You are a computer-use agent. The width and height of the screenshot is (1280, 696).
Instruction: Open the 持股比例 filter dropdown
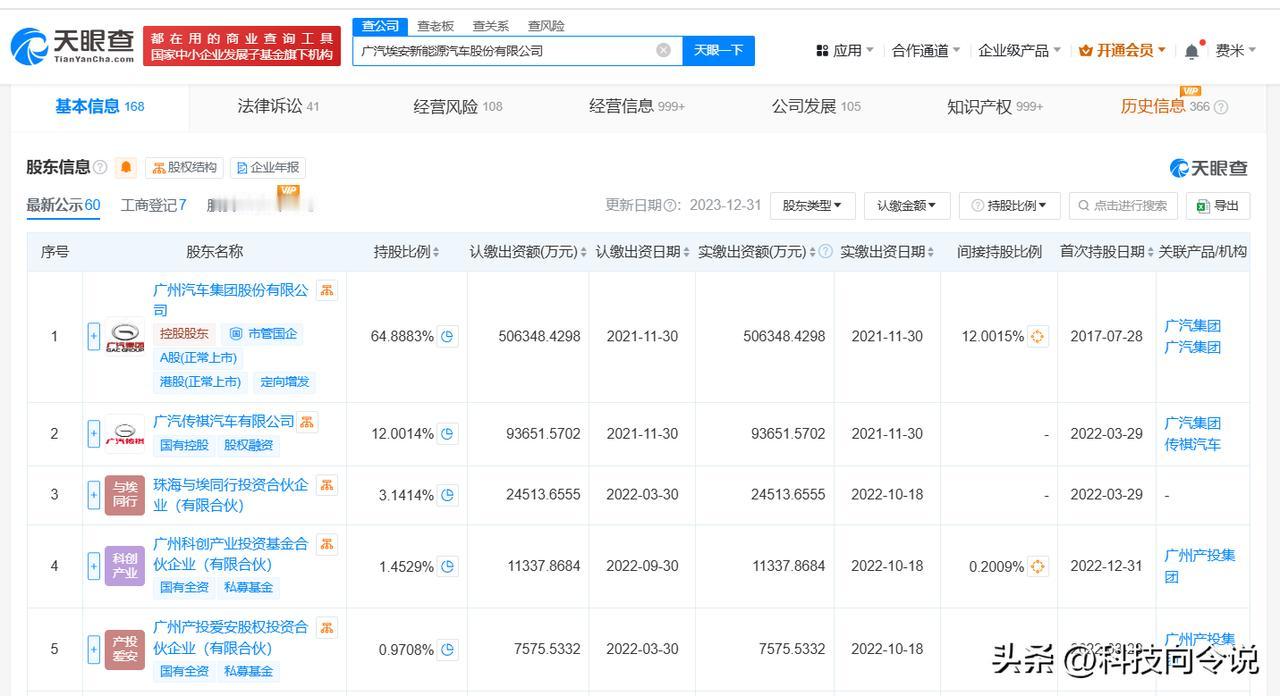pos(1009,206)
